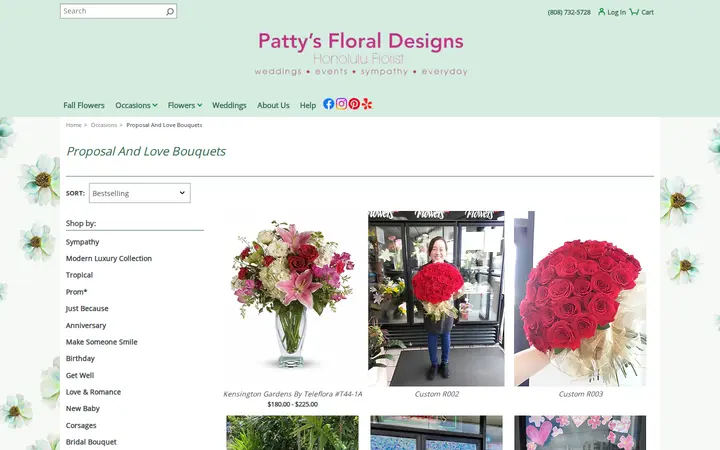Select the Birthday category

(x=80, y=359)
